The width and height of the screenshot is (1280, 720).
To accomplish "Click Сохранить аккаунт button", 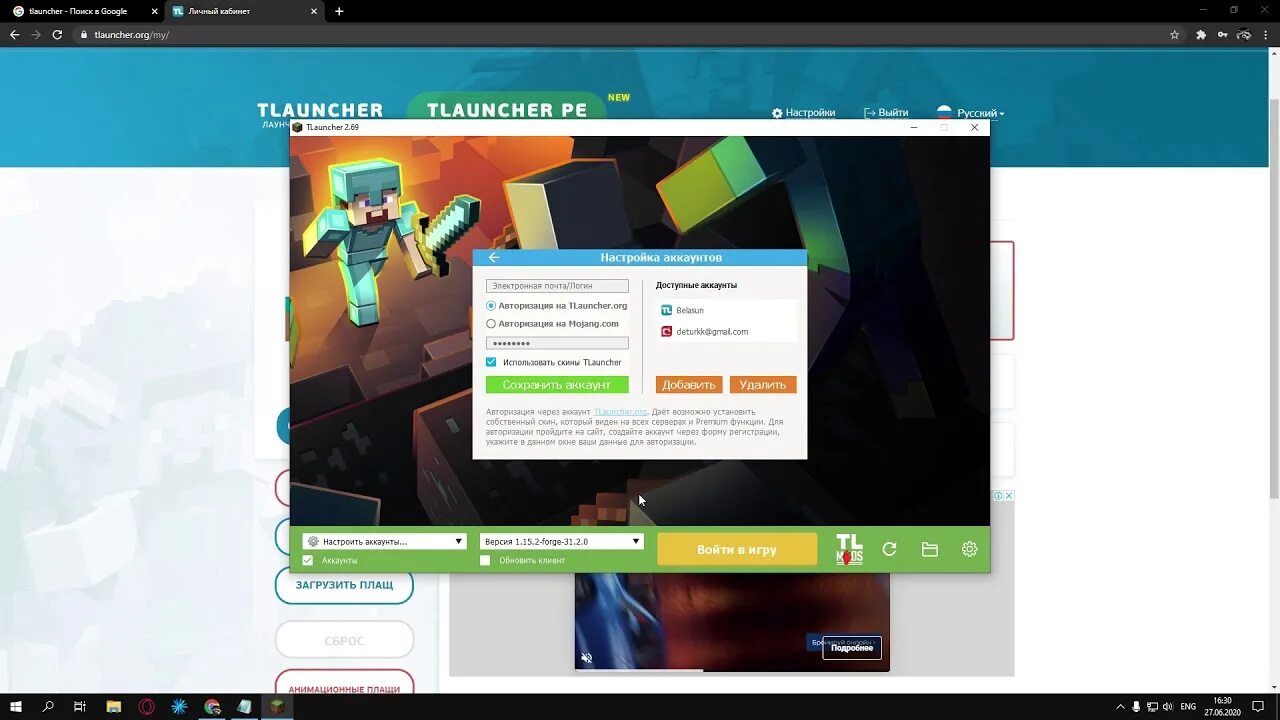I will coord(557,385).
